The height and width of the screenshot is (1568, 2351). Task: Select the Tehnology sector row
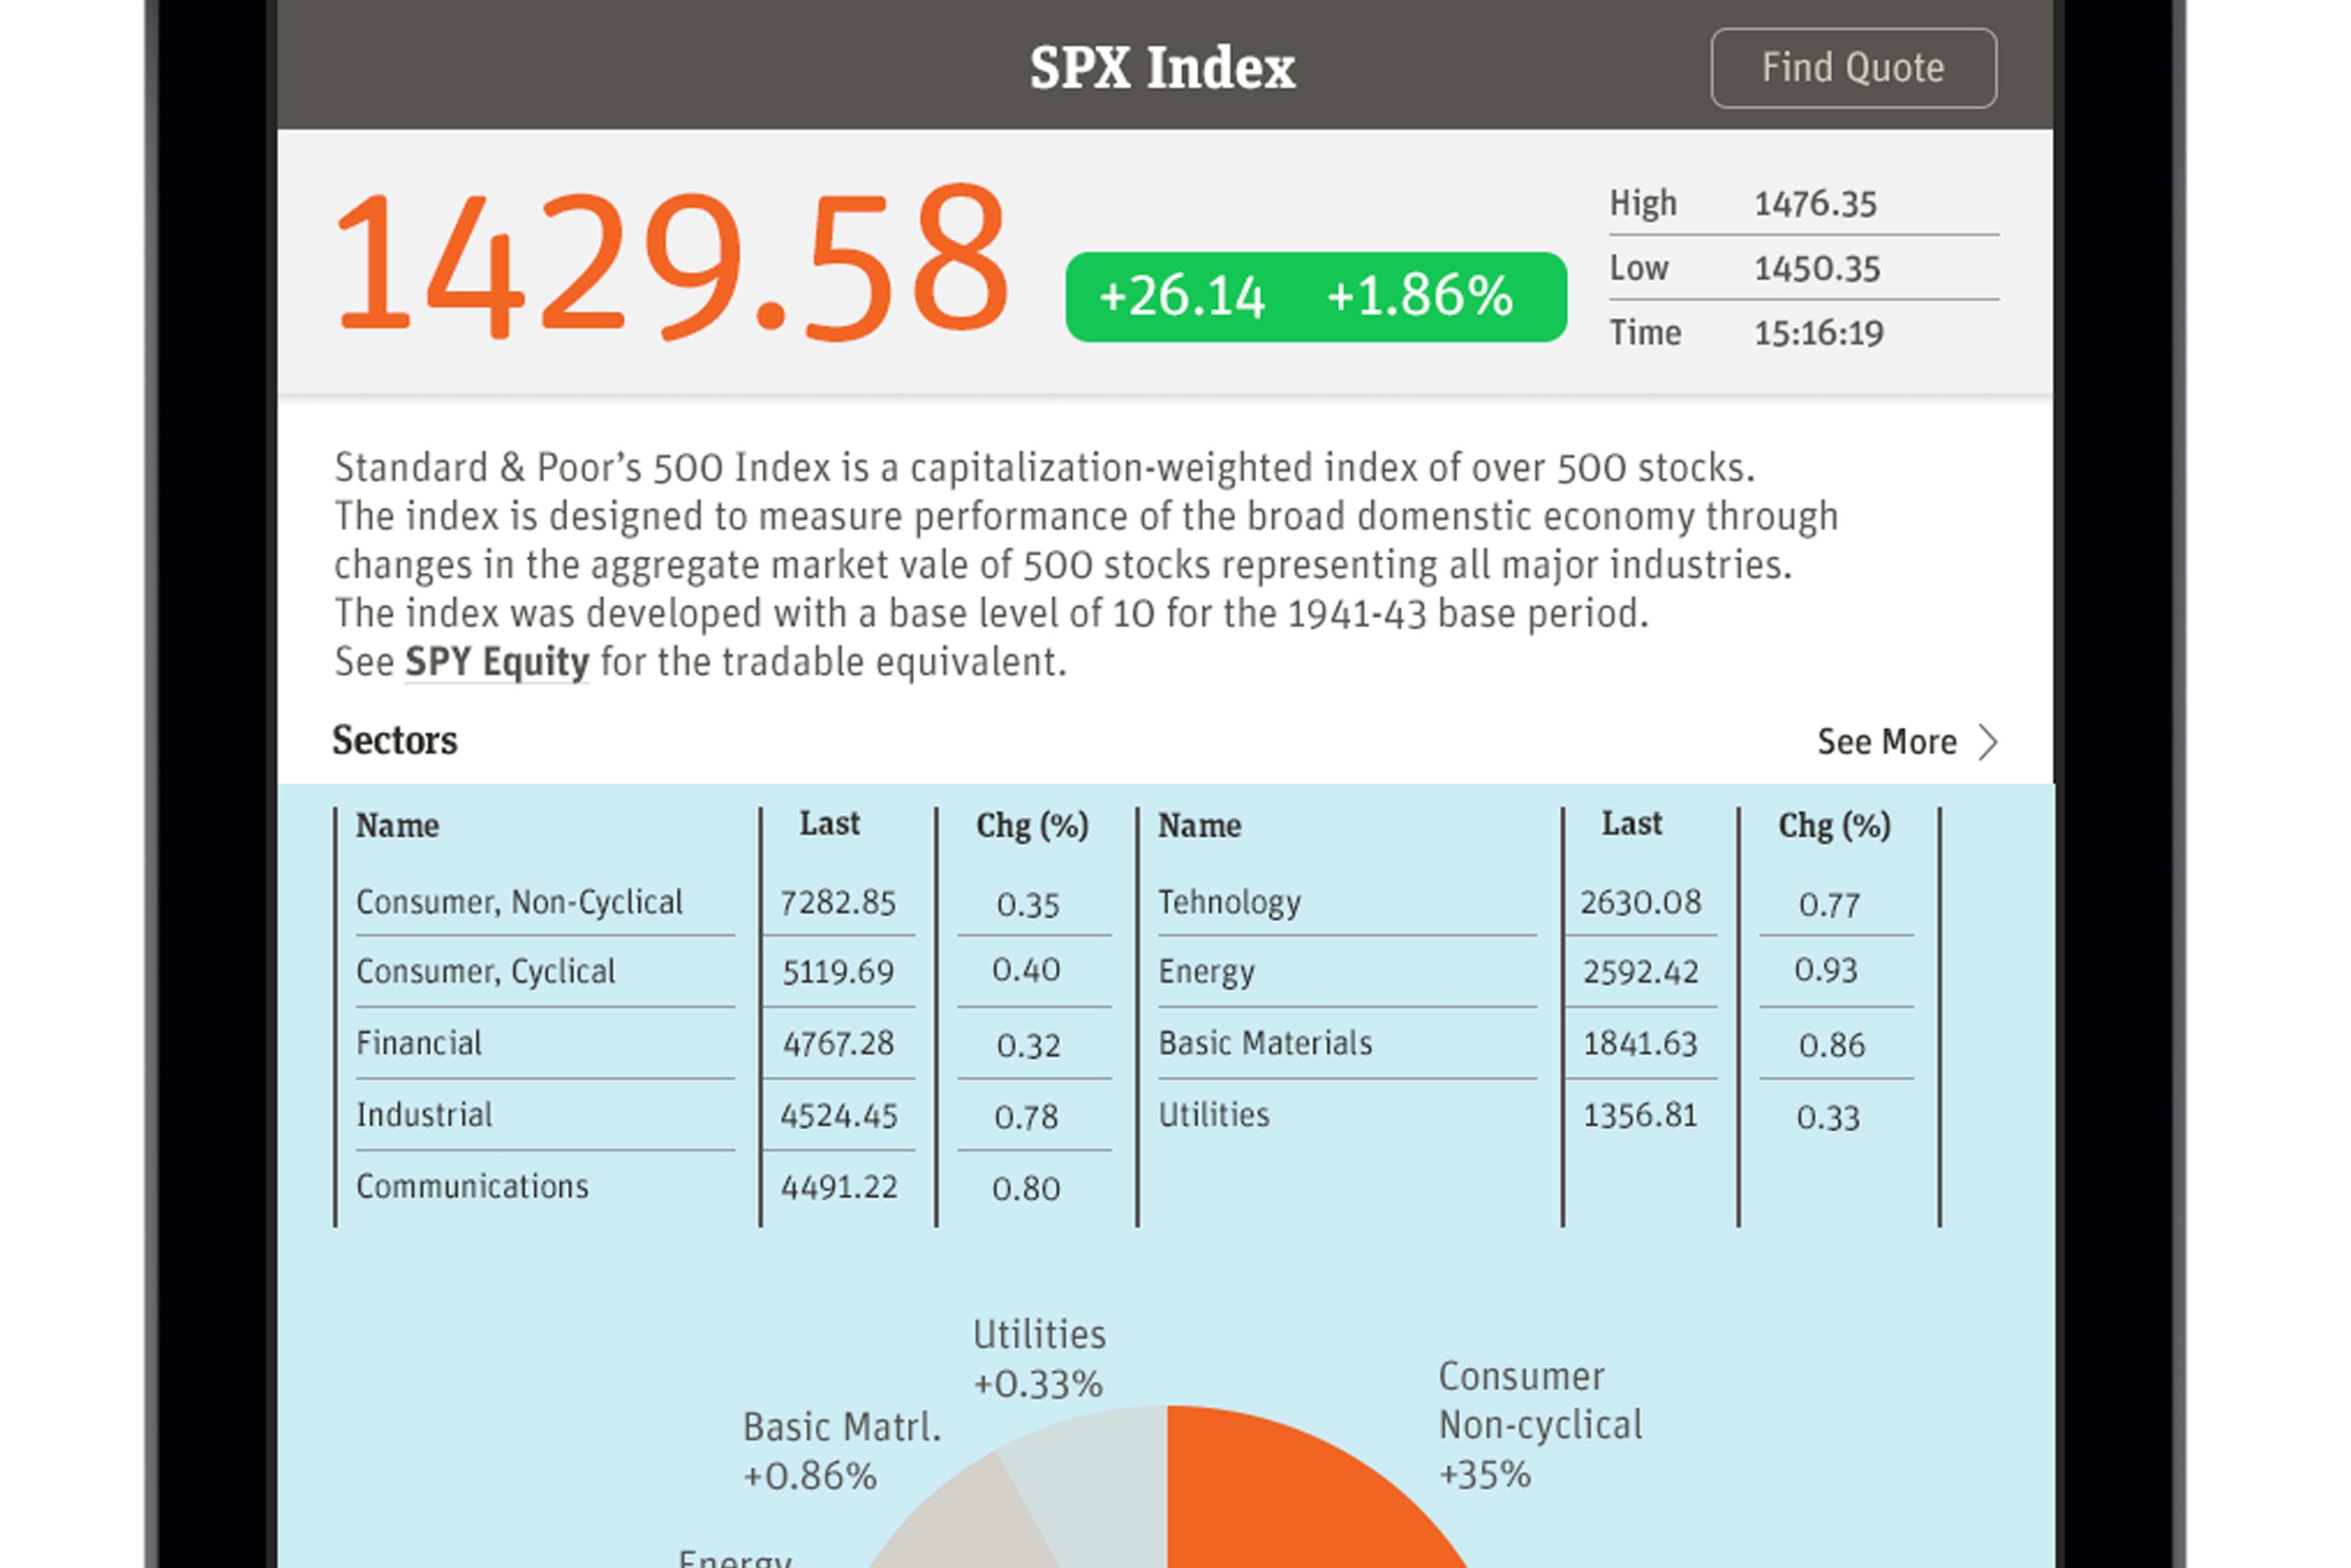(1229, 902)
